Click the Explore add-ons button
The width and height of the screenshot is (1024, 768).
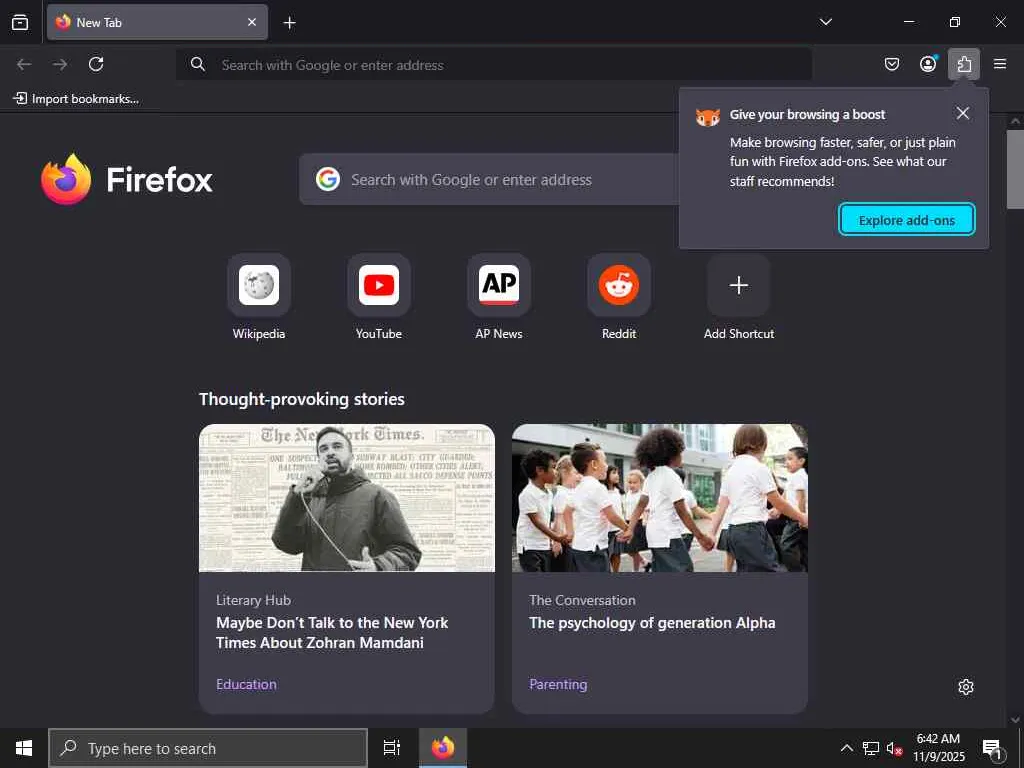tap(906, 220)
